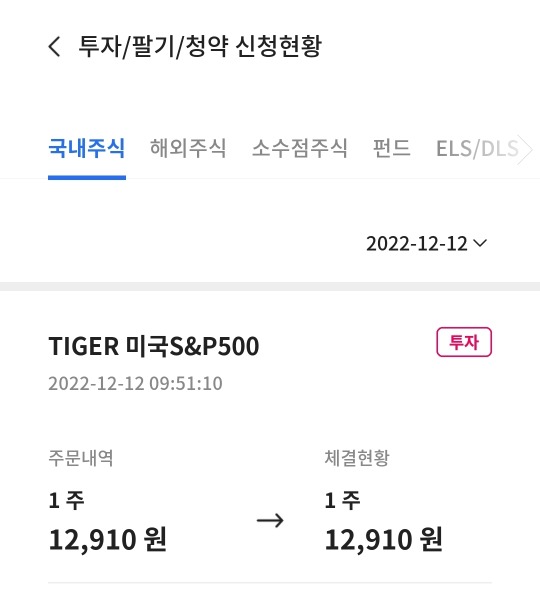Image resolution: width=540 pixels, height=591 pixels.
Task: Click the 체결현황 label
Action: tap(357, 458)
